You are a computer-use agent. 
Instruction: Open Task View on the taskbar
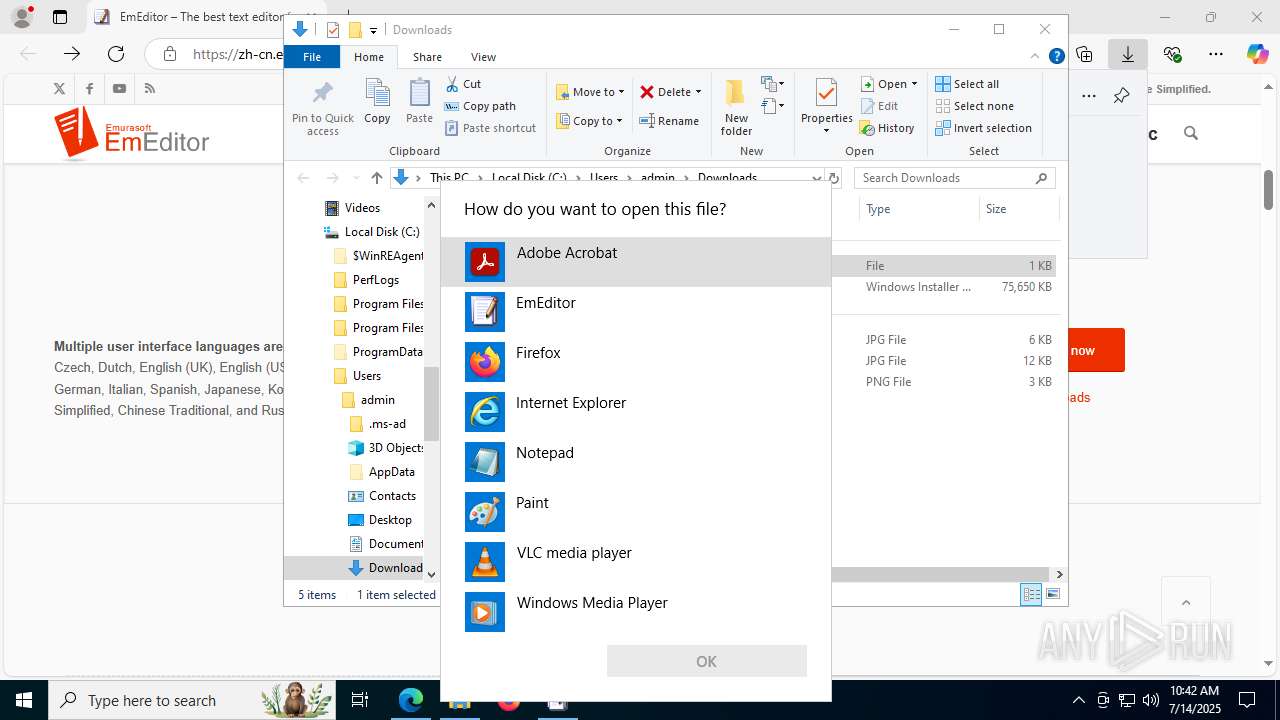(360, 700)
